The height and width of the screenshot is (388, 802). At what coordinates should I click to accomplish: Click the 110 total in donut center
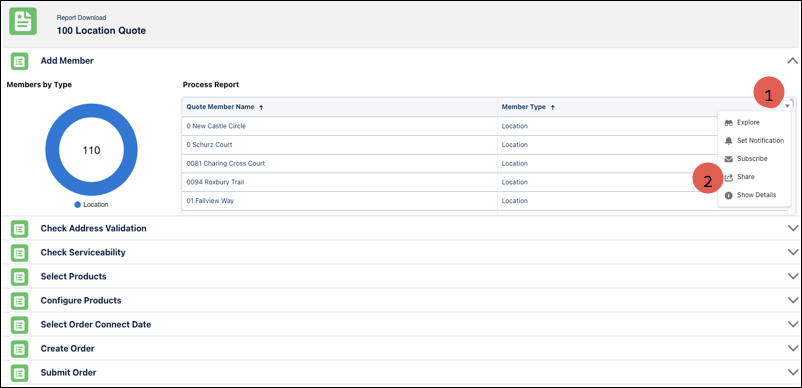tap(92, 150)
